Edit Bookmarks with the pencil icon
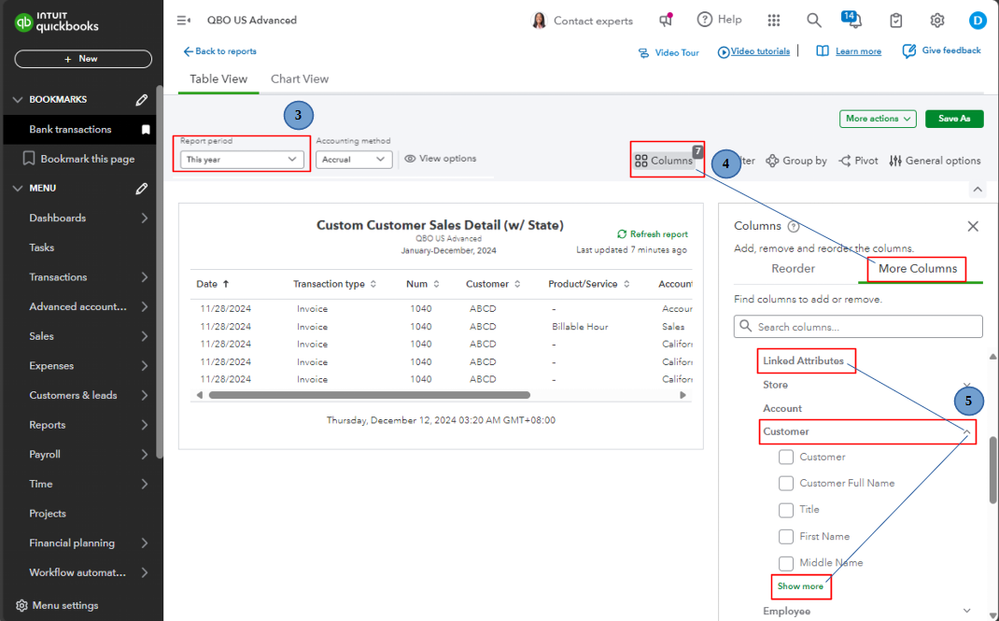 (141, 99)
